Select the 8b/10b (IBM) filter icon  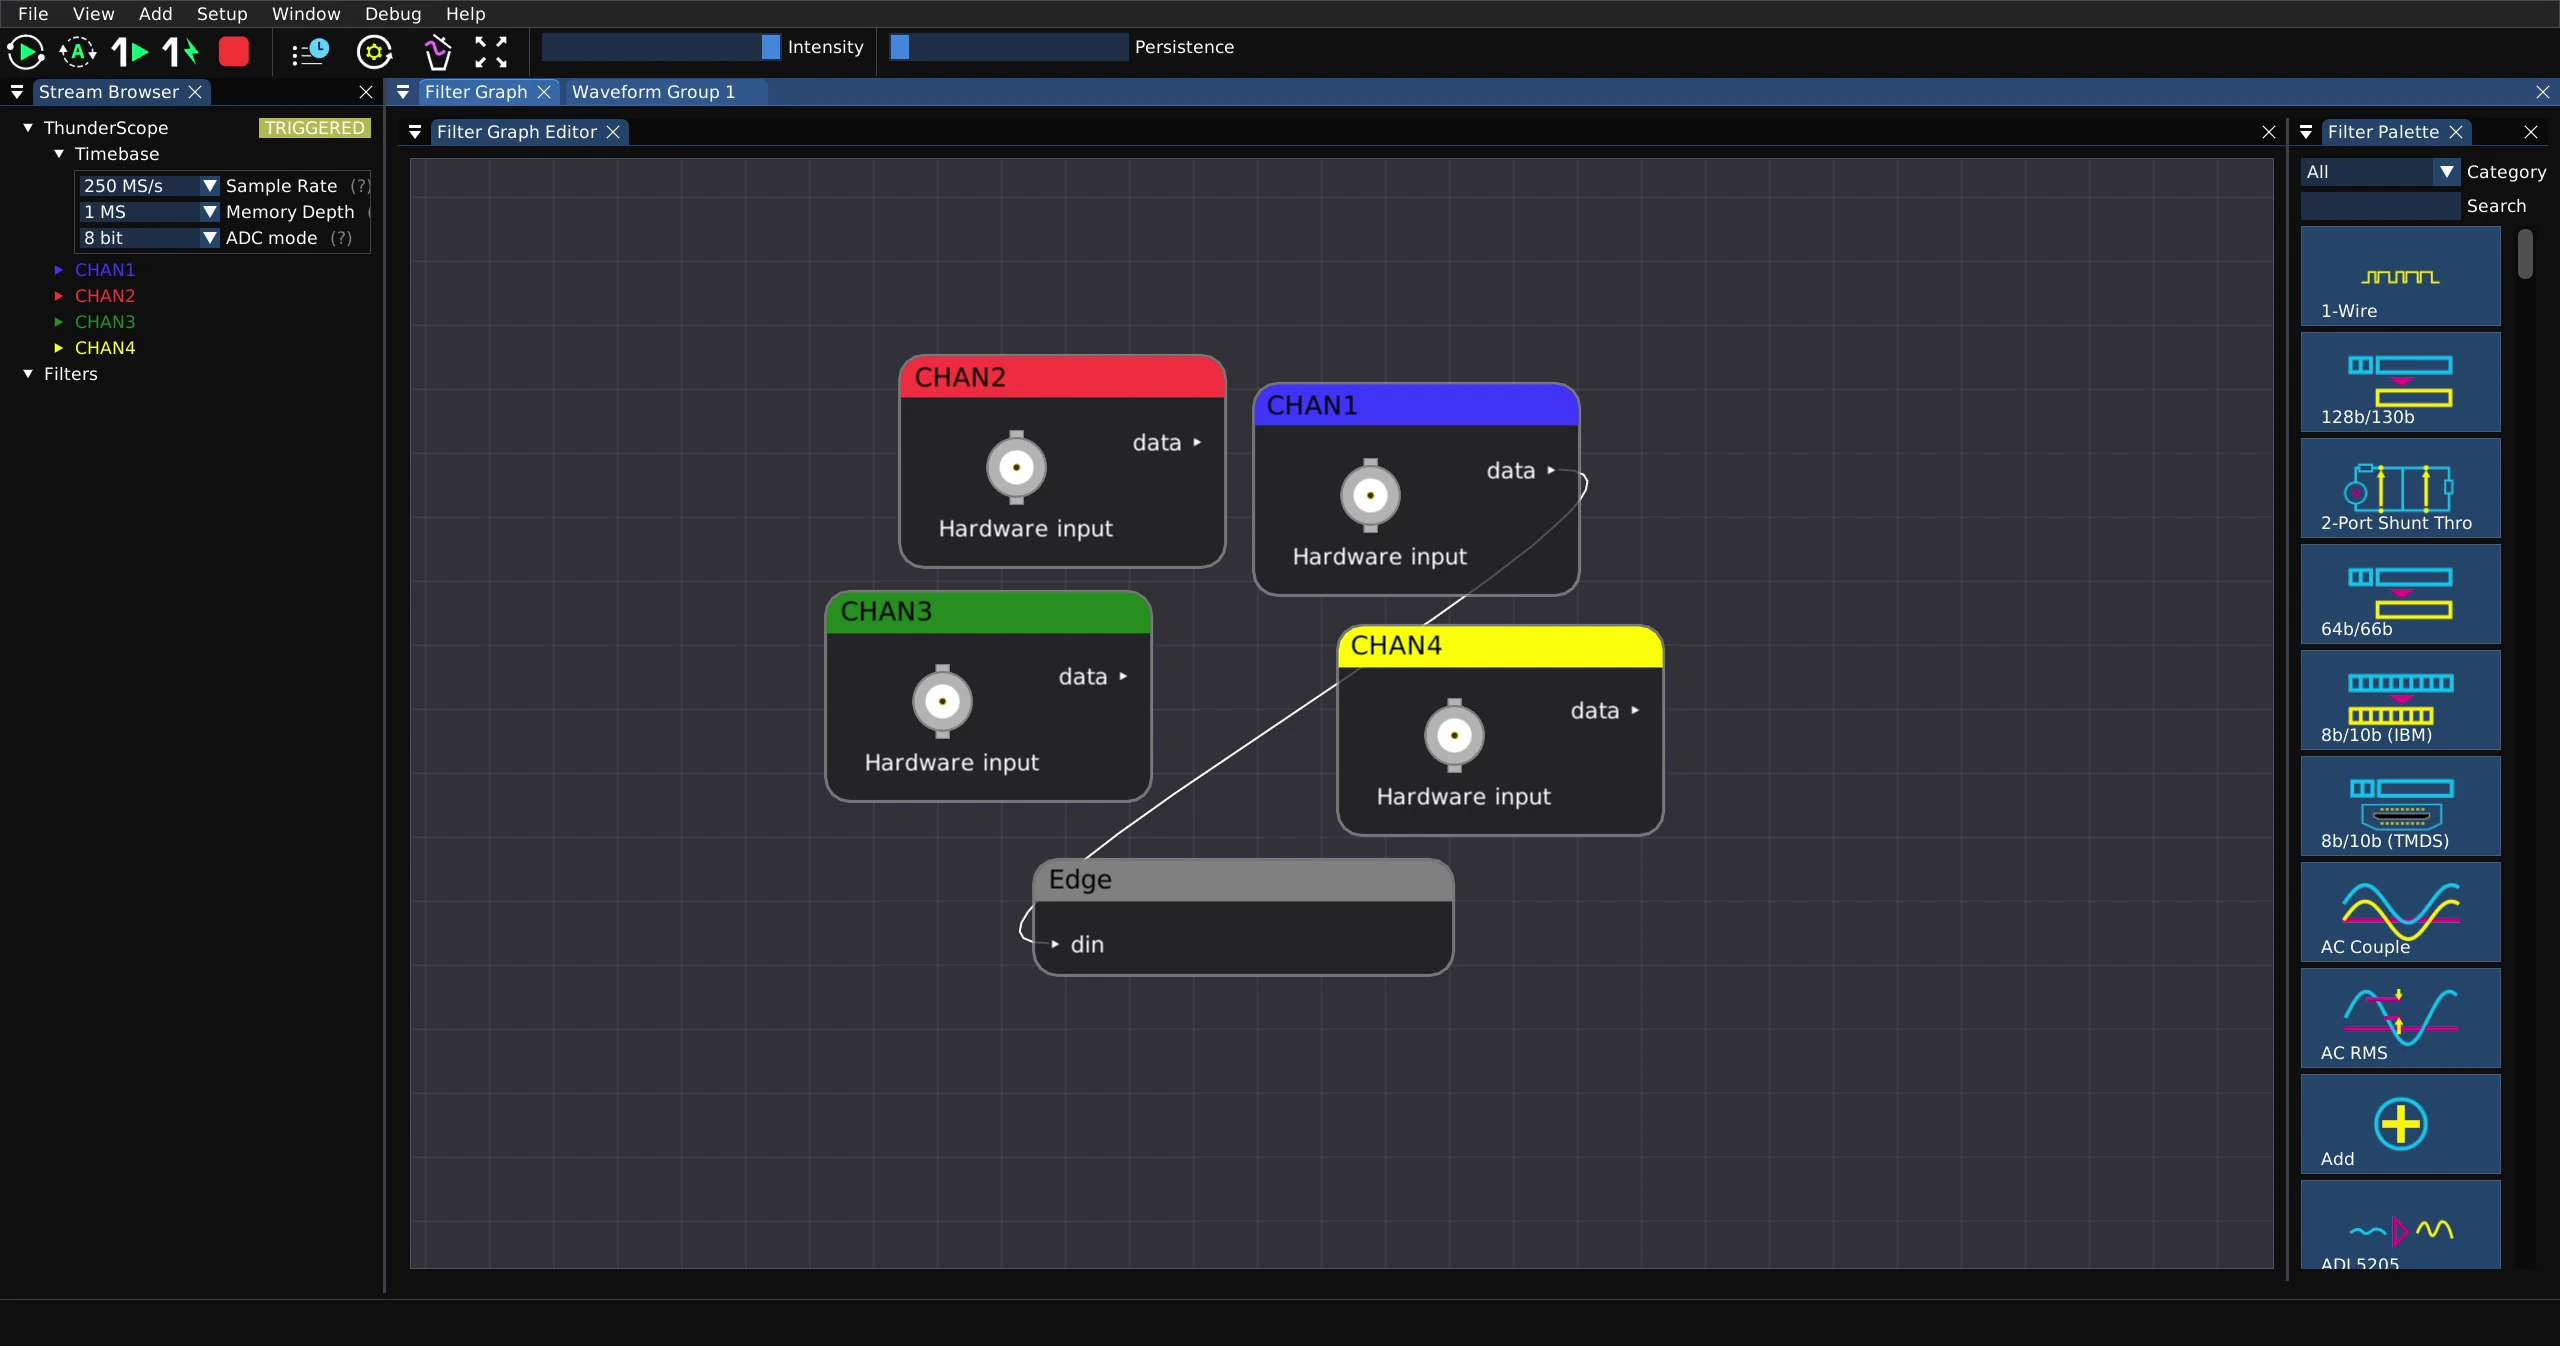[x=2400, y=700]
